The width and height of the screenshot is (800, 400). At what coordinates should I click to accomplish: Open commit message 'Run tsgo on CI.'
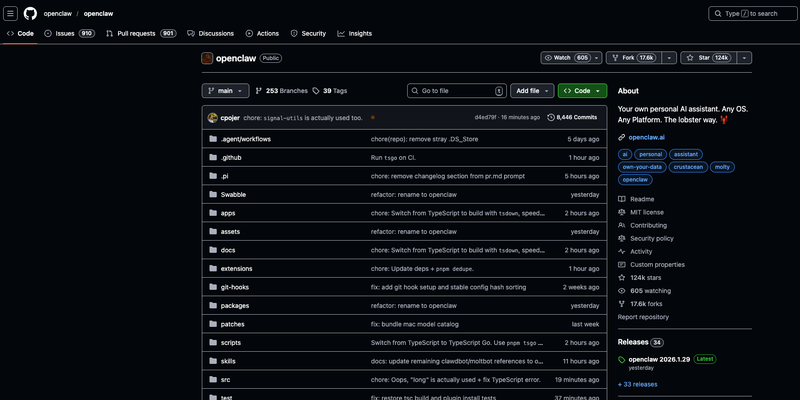coord(393,158)
